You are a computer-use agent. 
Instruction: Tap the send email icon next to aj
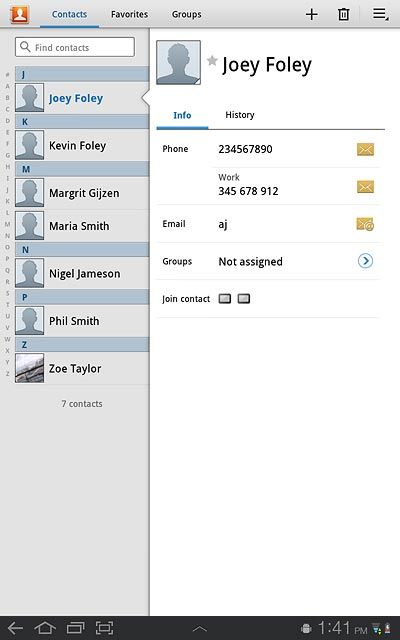coord(365,224)
